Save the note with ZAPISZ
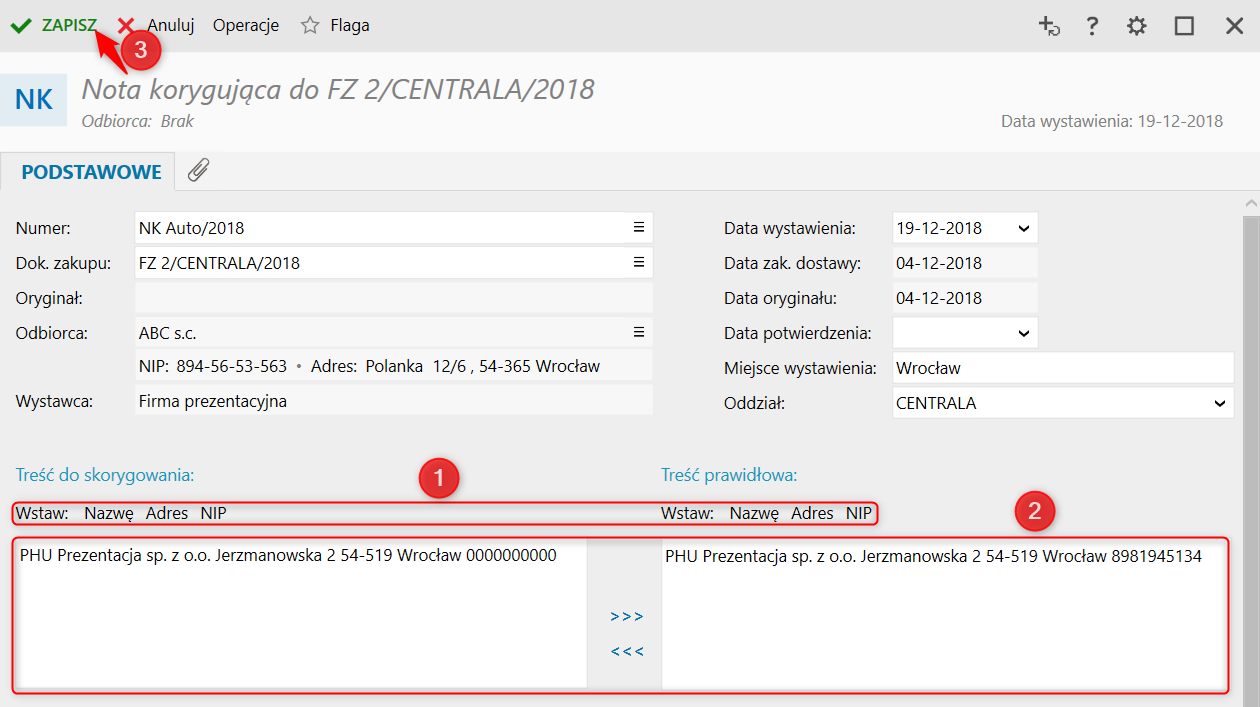Viewport: 1260px width, 707px height. pos(69,26)
